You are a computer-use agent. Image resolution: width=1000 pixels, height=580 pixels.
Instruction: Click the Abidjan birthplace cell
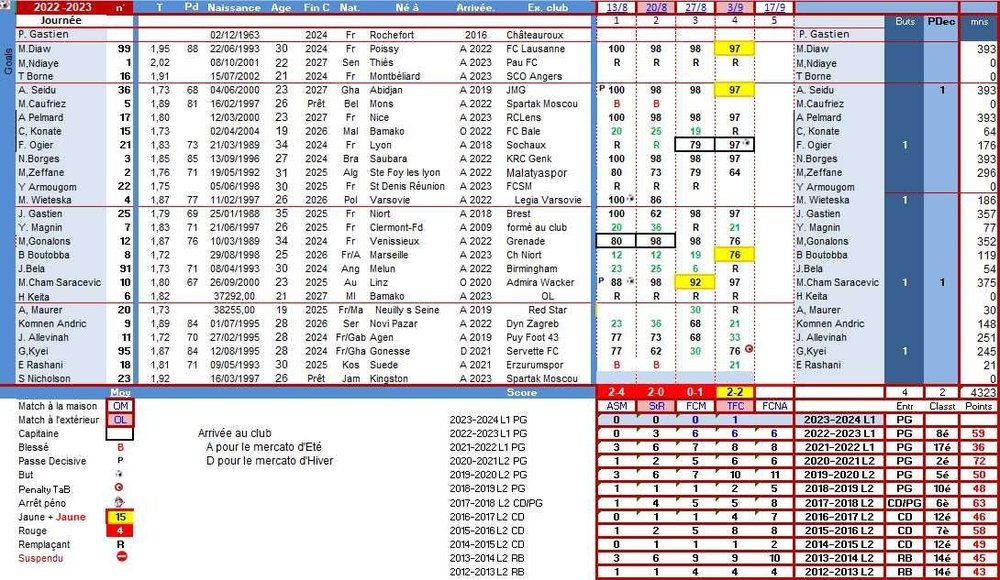(x=386, y=90)
